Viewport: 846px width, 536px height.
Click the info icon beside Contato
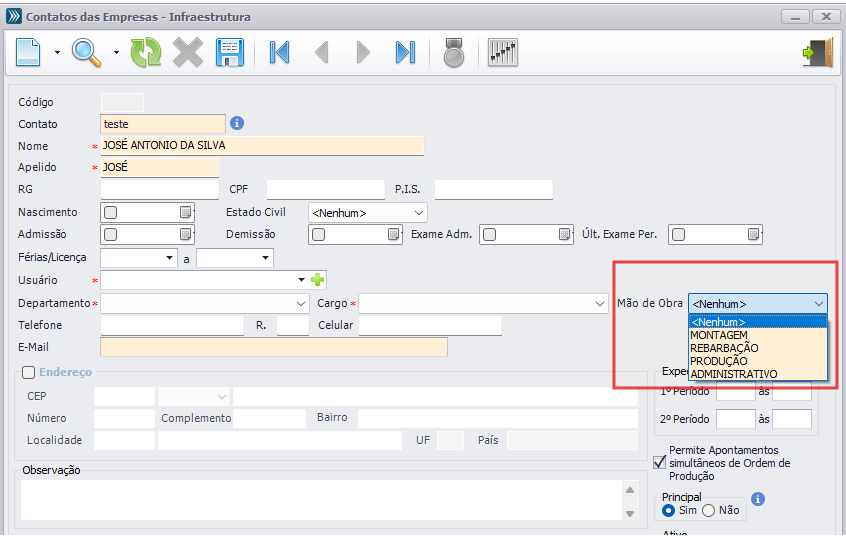[x=238, y=123]
